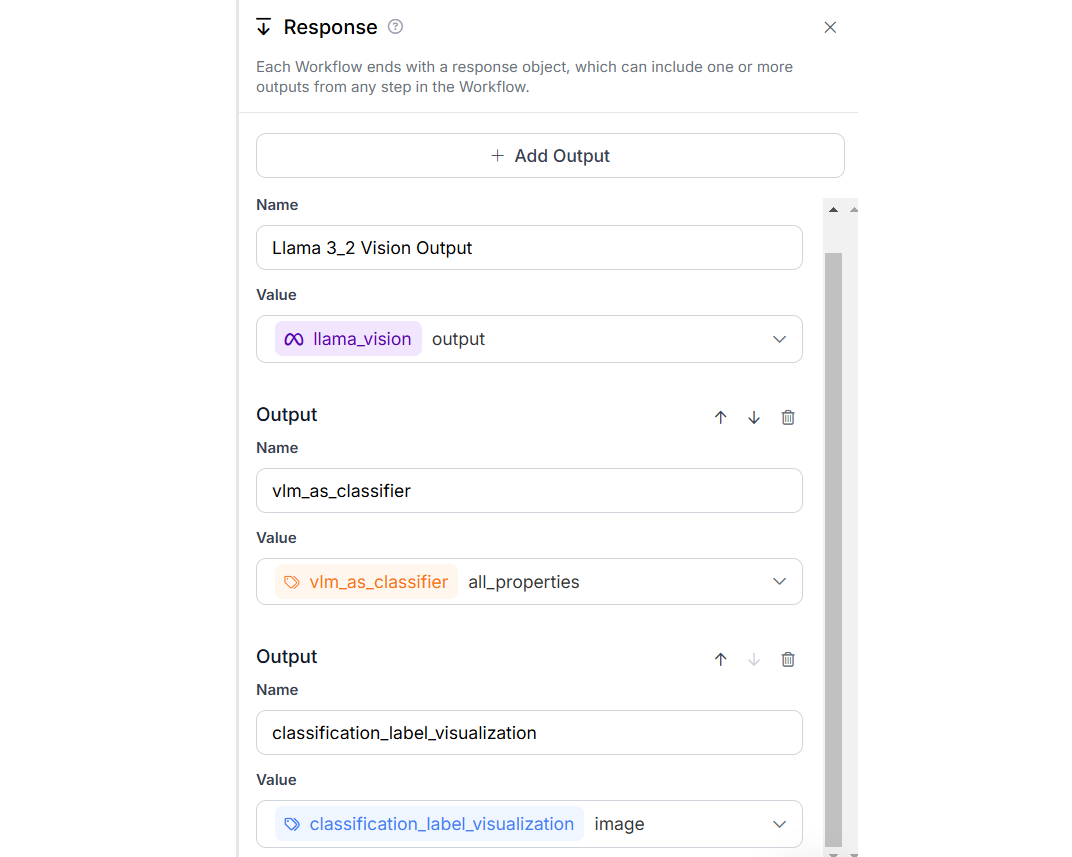Viewport: 1072px width, 857px height.
Task: Expand the llama_vision output value dropdown
Action: point(780,340)
